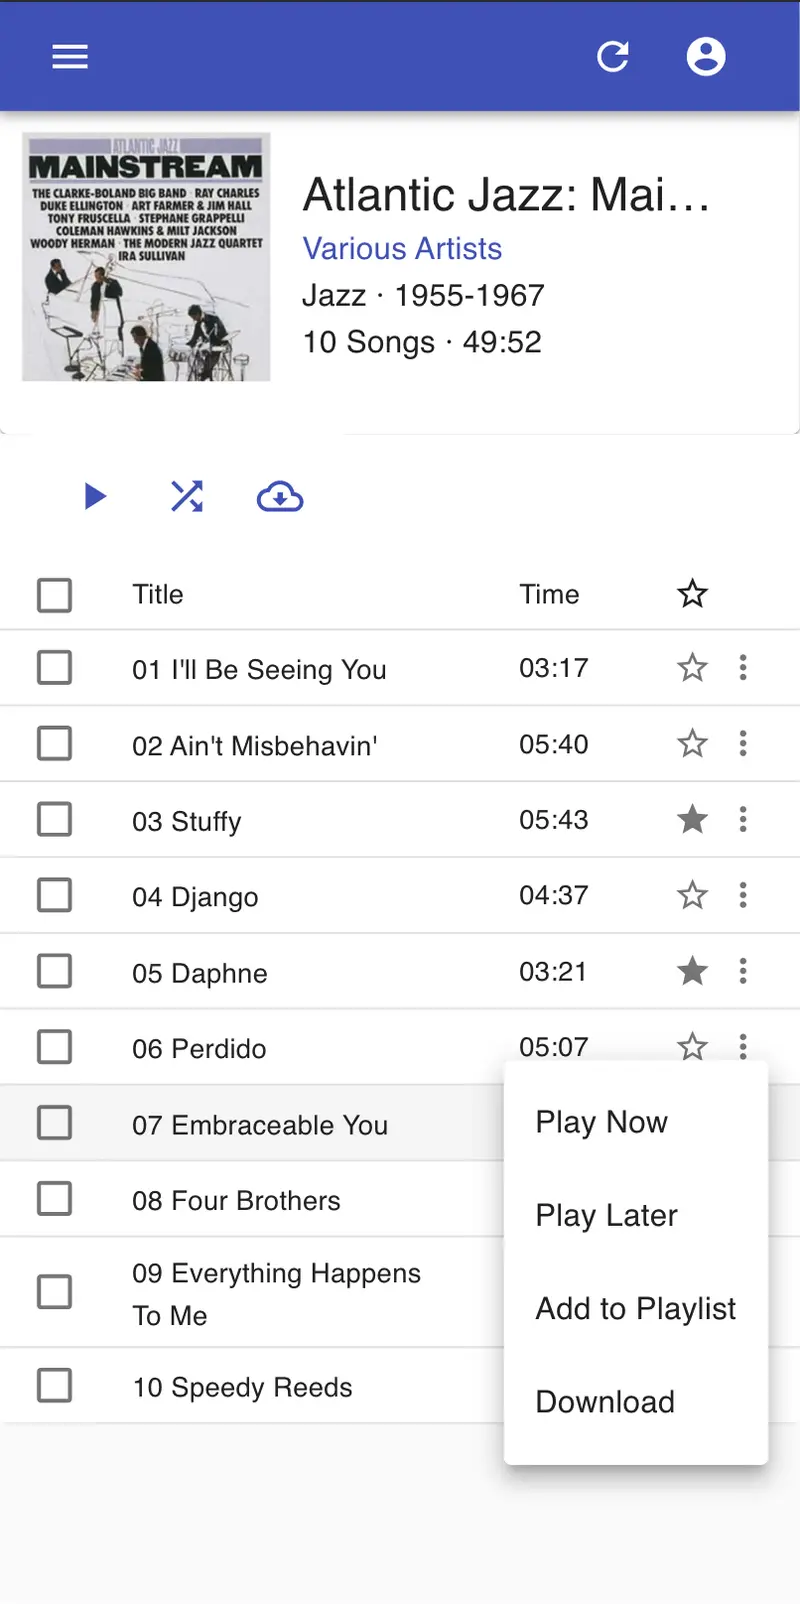Unstar the track 03 Stuffy

click(692, 820)
